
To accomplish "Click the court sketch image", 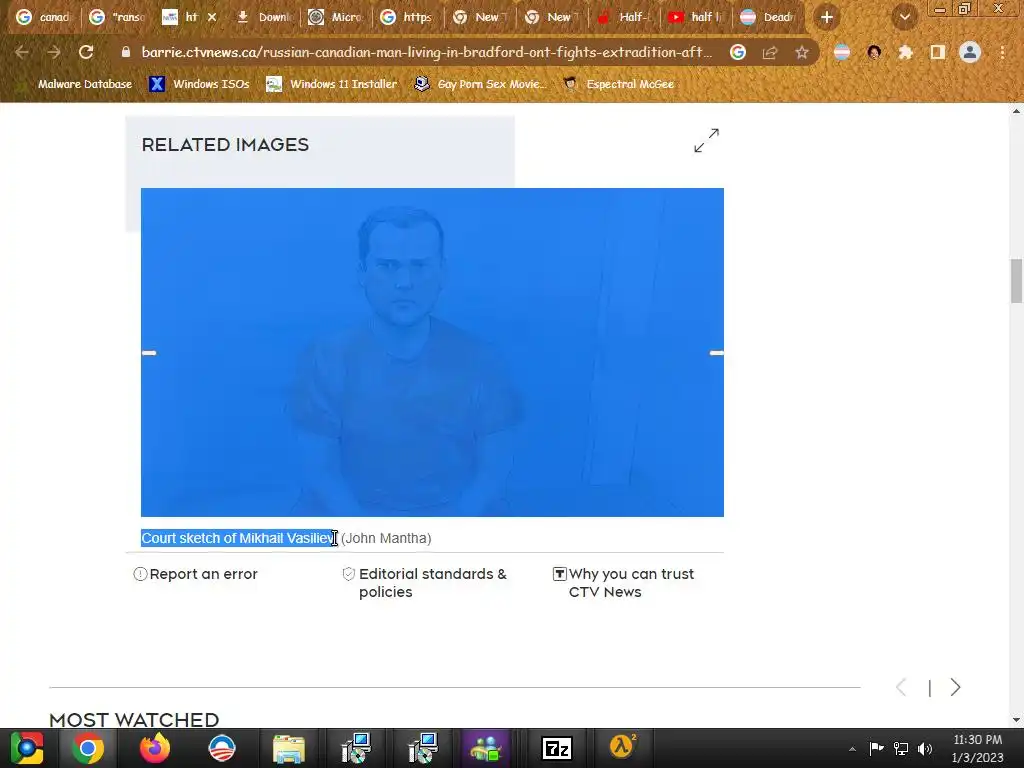I will [432, 352].
